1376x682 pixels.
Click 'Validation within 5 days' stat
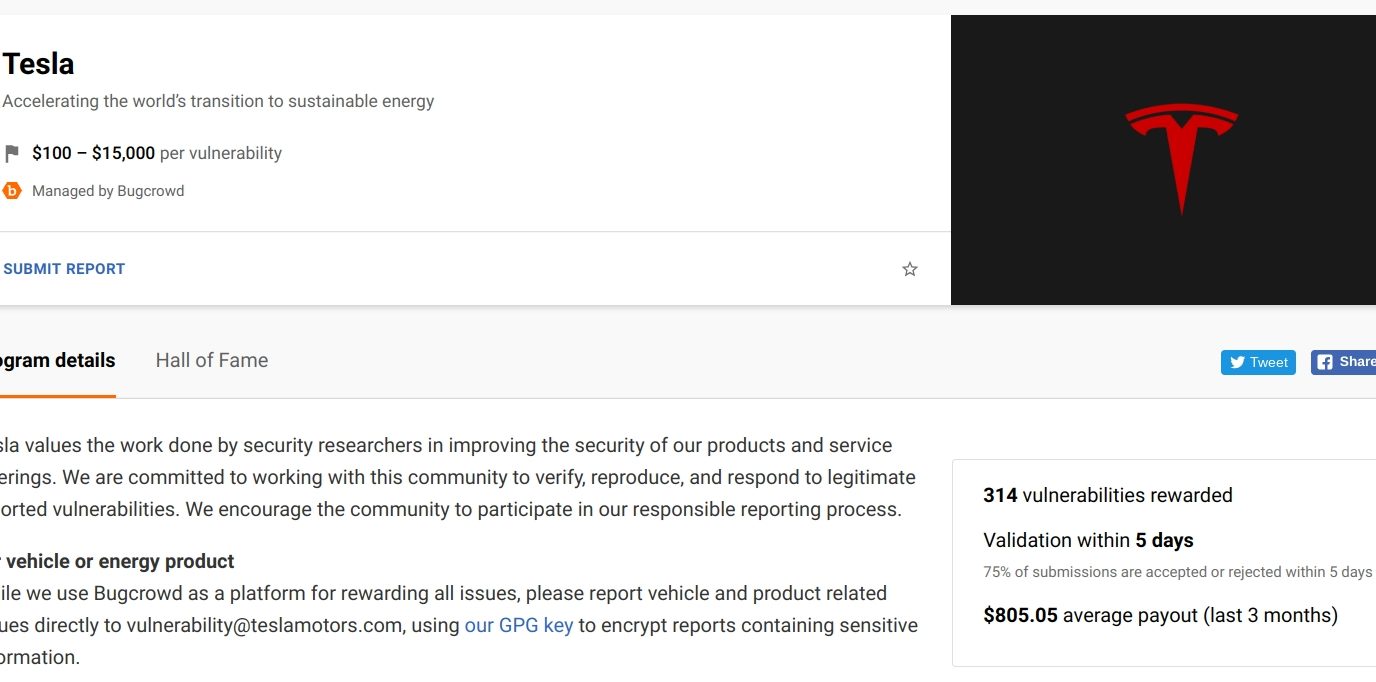(1088, 541)
